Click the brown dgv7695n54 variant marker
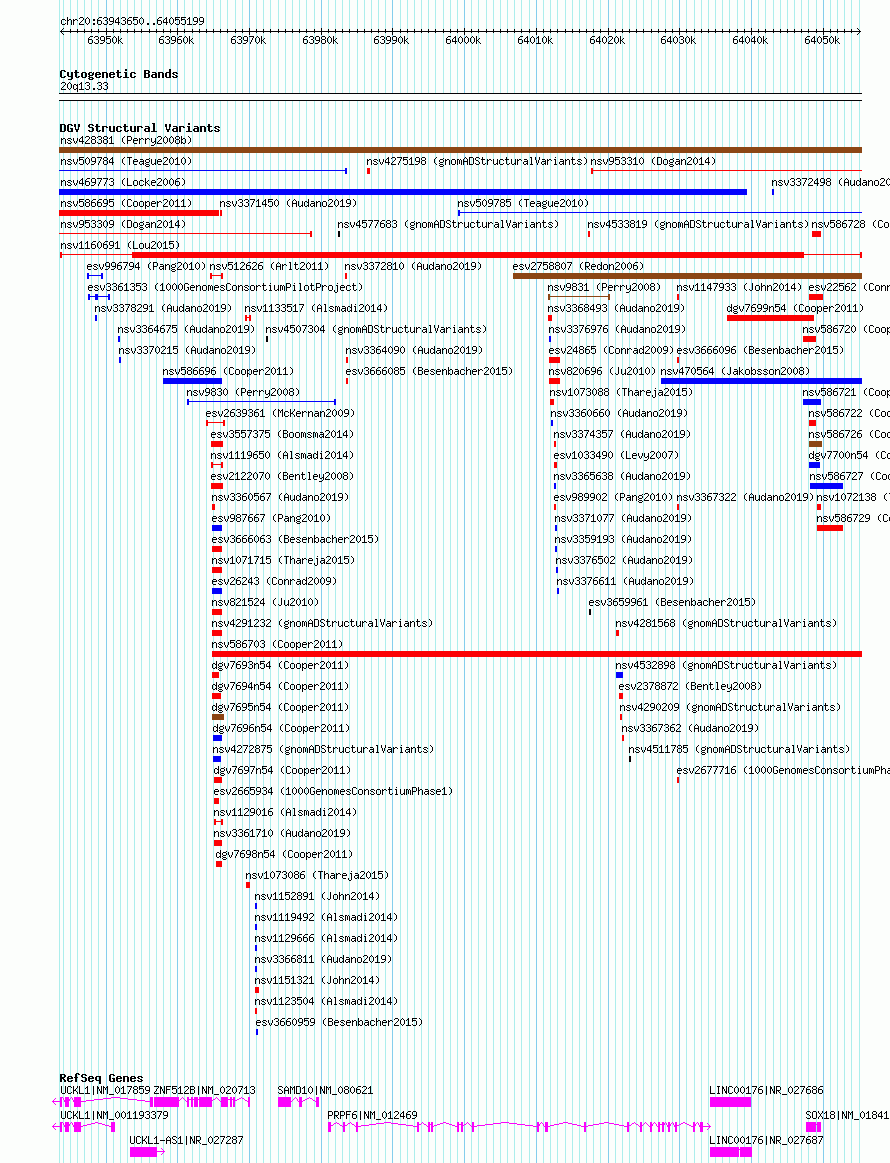This screenshot has height=1163, width=890. click(x=218, y=717)
